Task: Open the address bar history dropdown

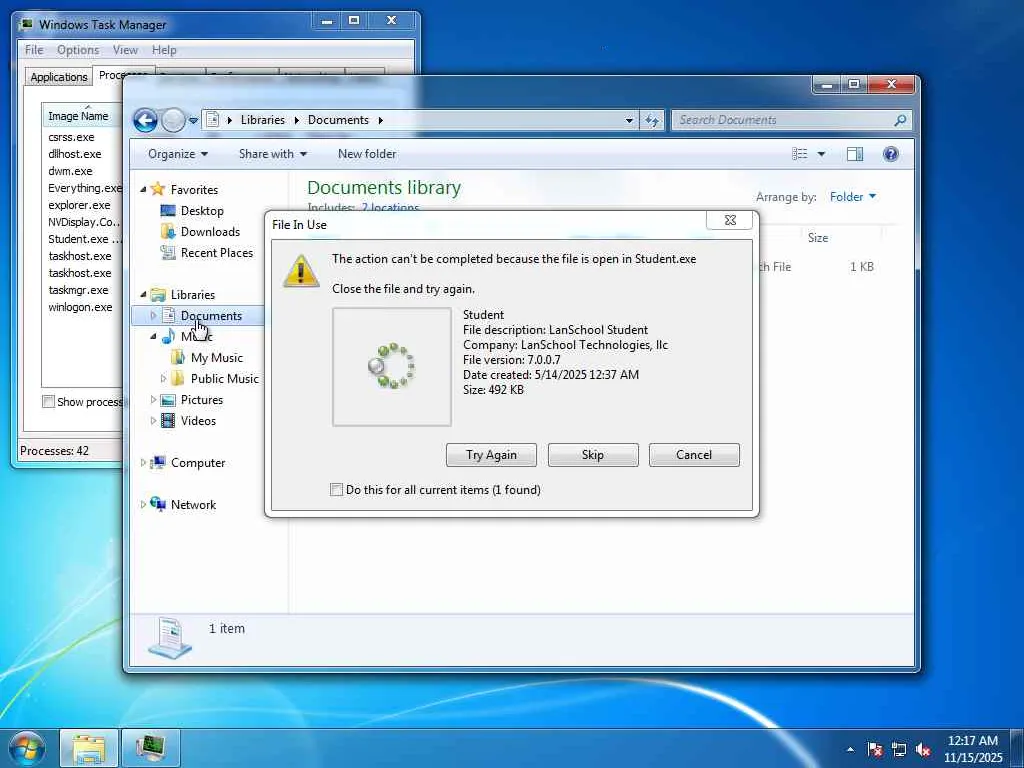Action: tap(629, 120)
